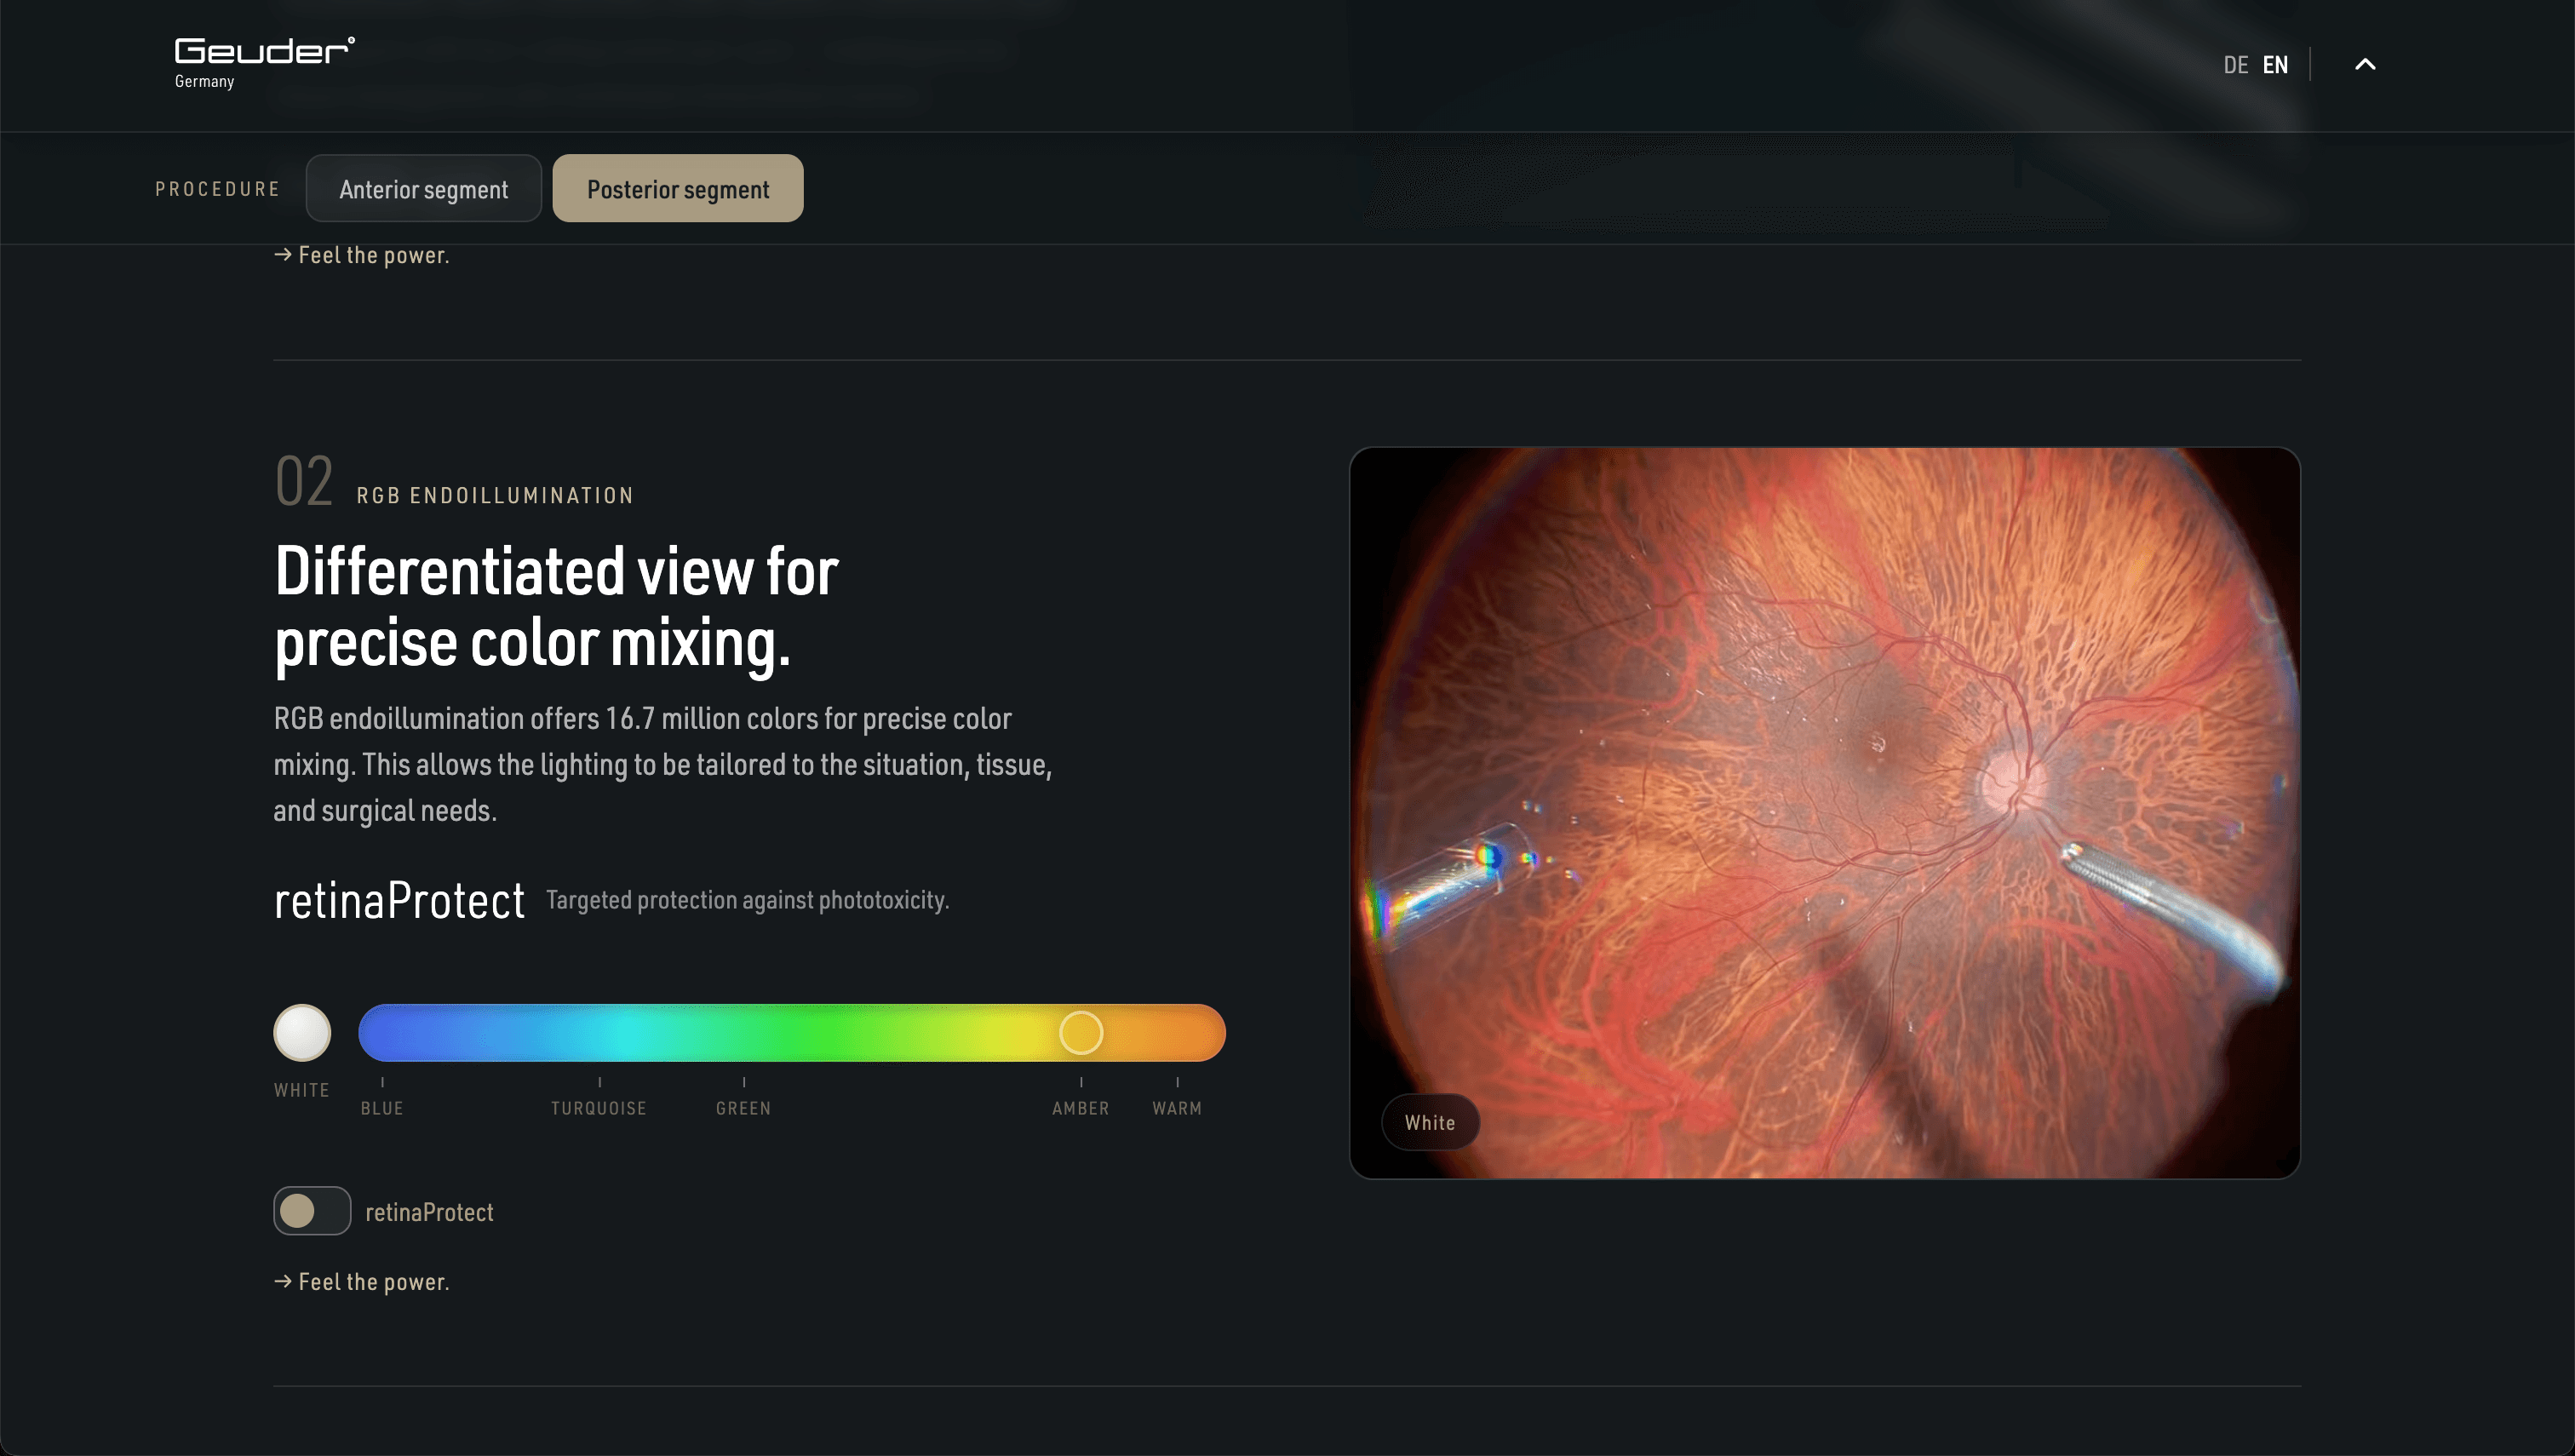Select the EN language option
This screenshot has width=2575, height=1456.
(2275, 65)
